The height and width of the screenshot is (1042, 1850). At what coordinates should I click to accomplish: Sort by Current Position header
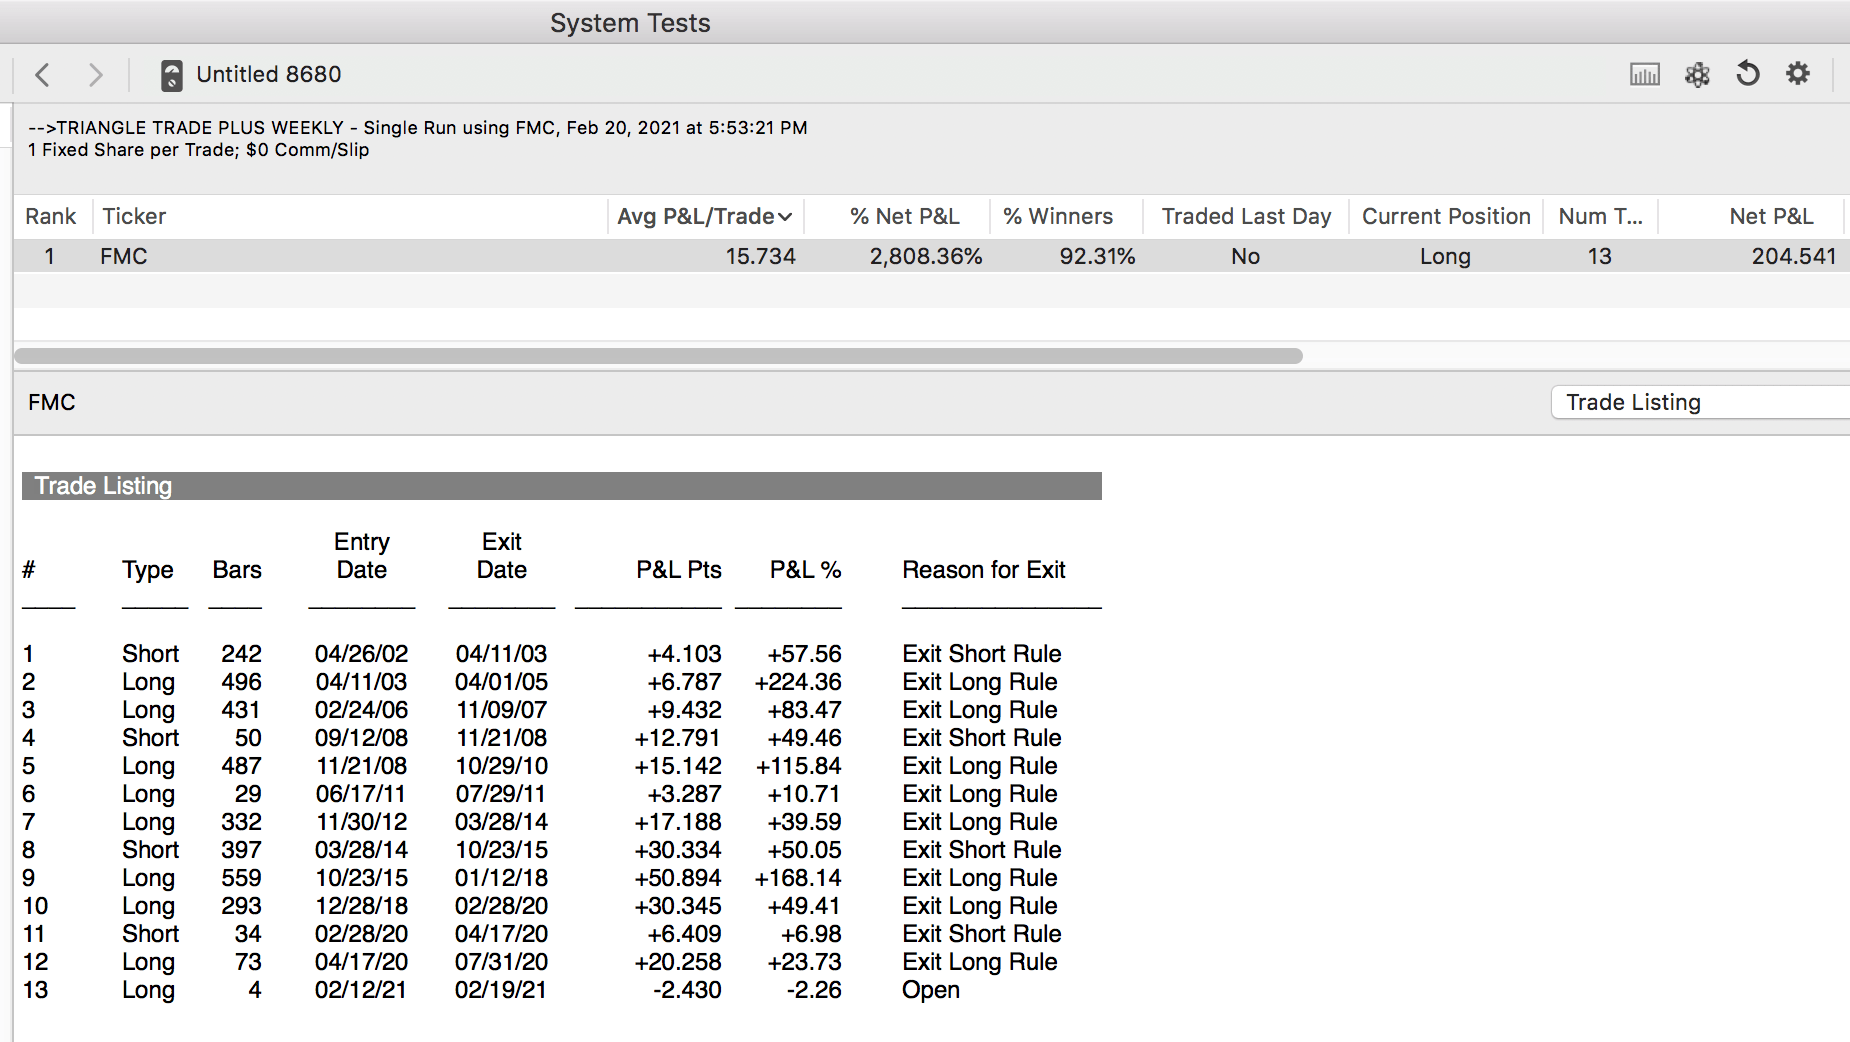(x=1446, y=216)
